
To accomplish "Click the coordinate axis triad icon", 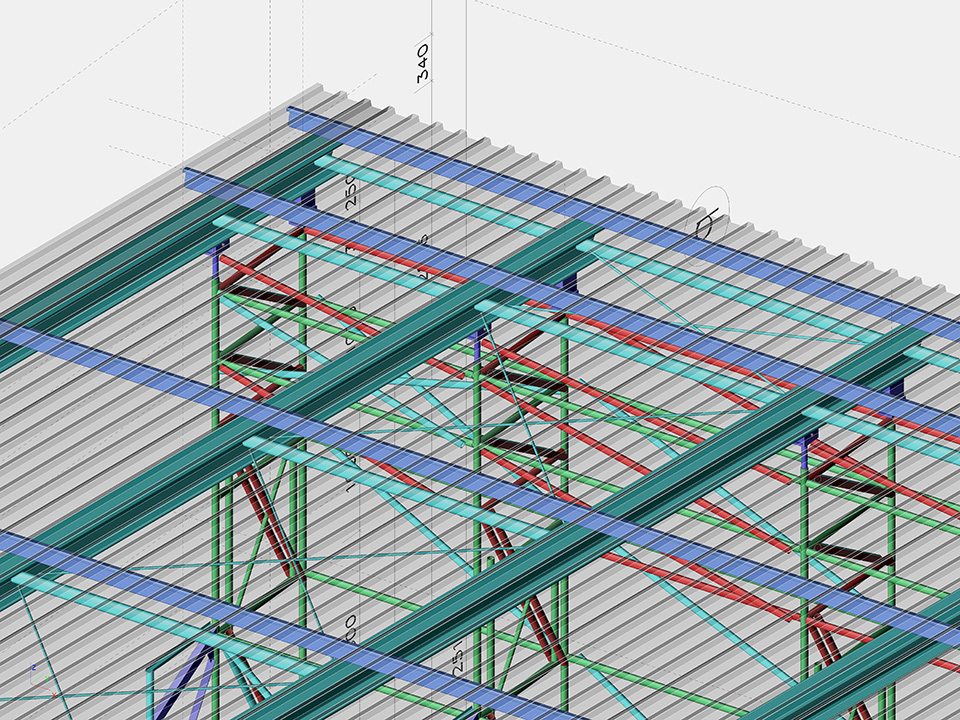I will point(34,673).
